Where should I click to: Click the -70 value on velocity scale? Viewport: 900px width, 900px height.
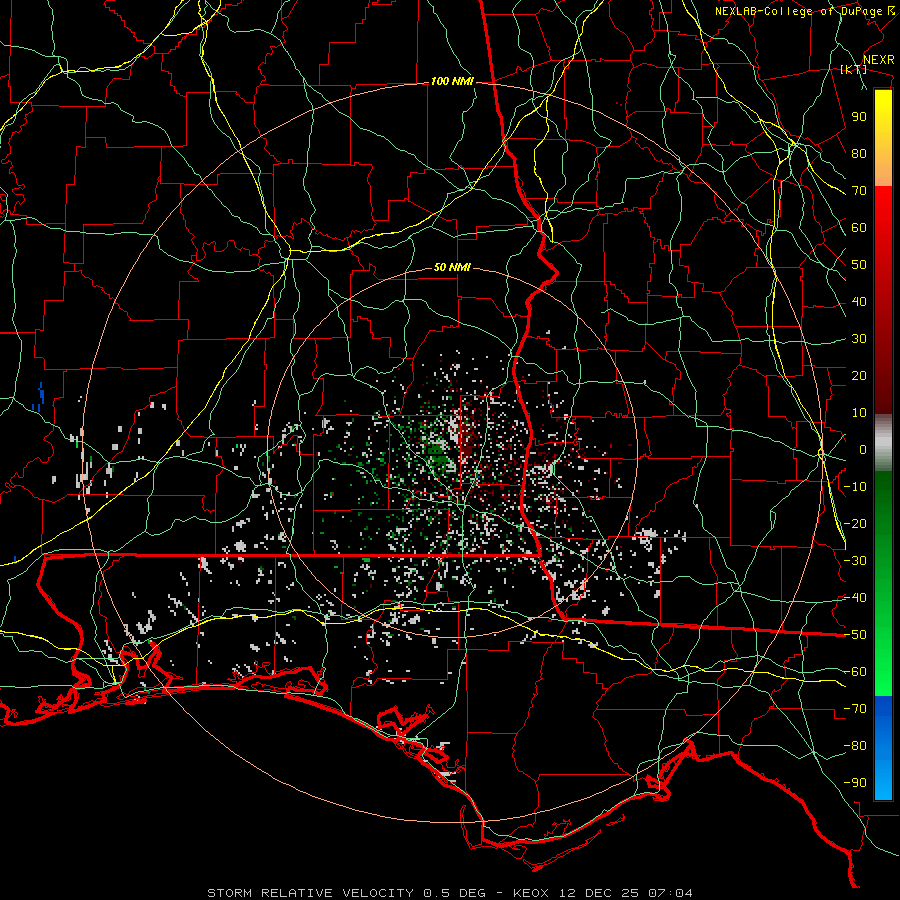point(855,709)
